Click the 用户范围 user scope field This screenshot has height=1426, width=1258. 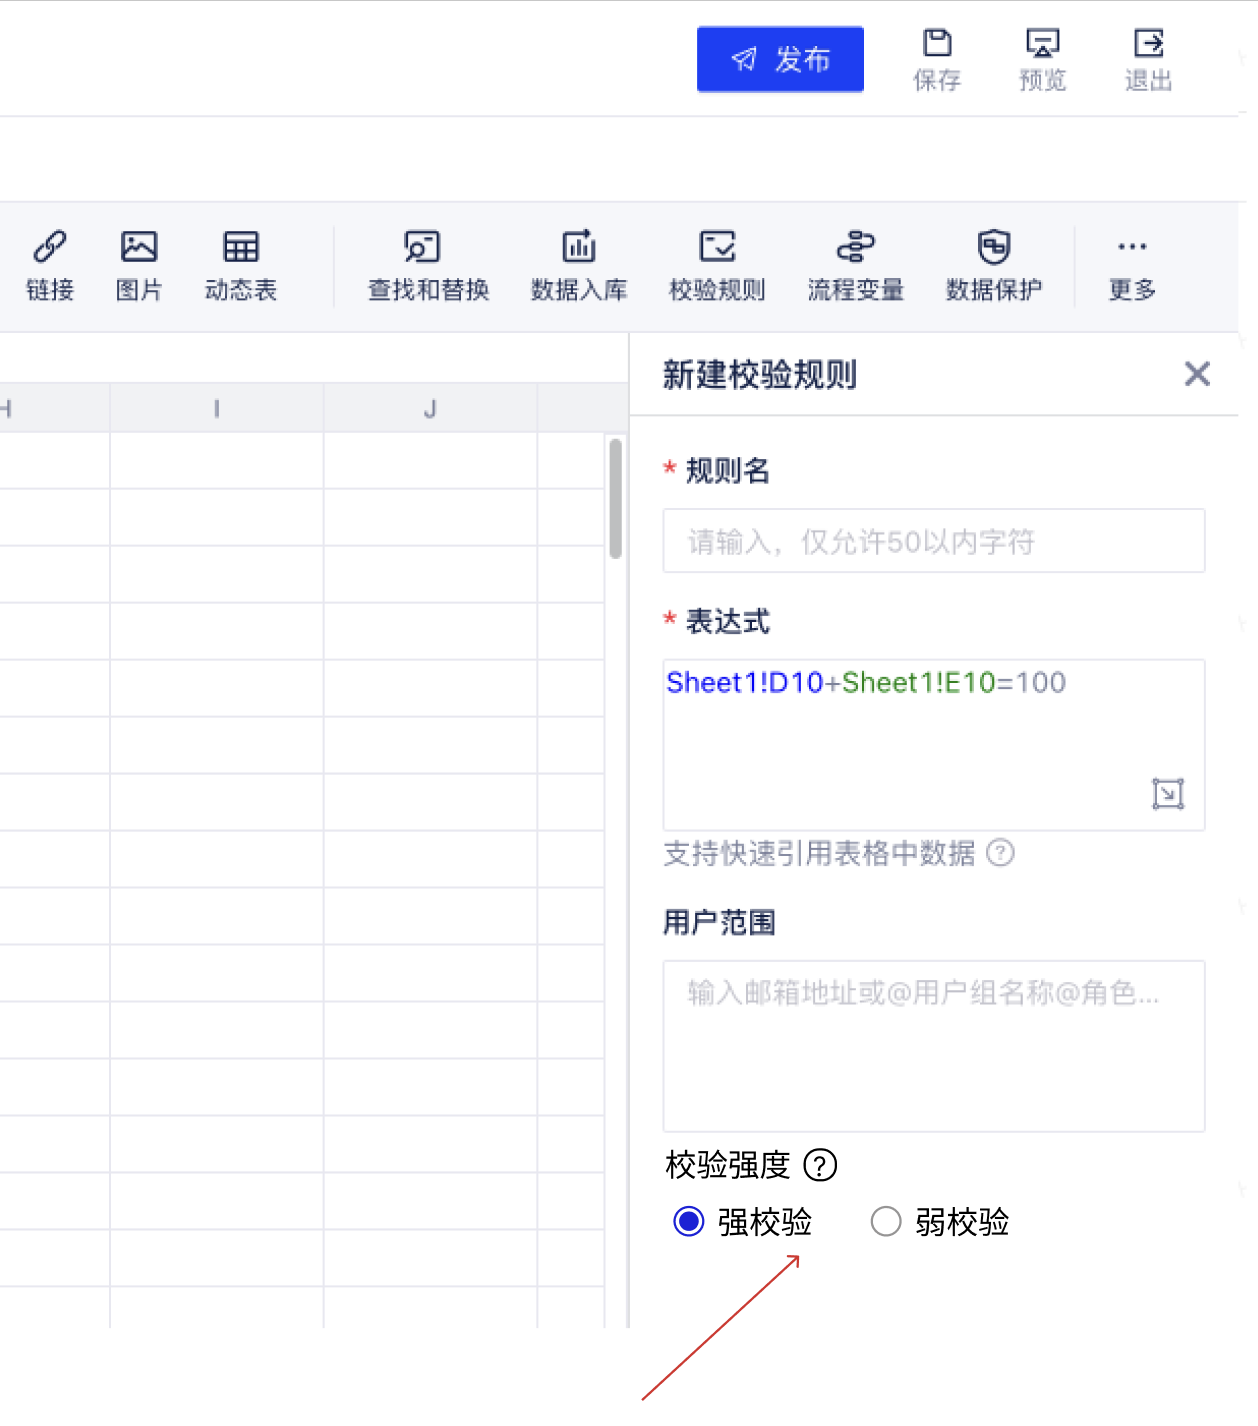coord(933,1045)
